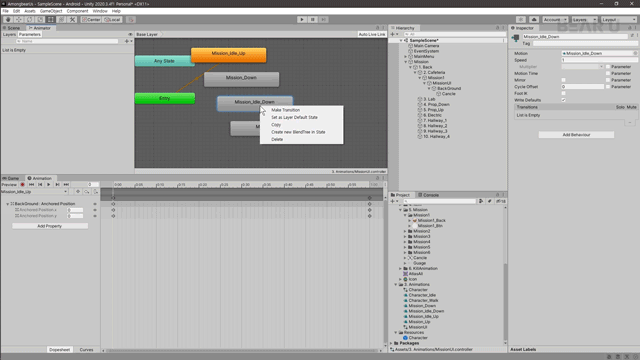Select the Rect tool in the toolbar
The height and width of the screenshot is (360, 640).
51,20
